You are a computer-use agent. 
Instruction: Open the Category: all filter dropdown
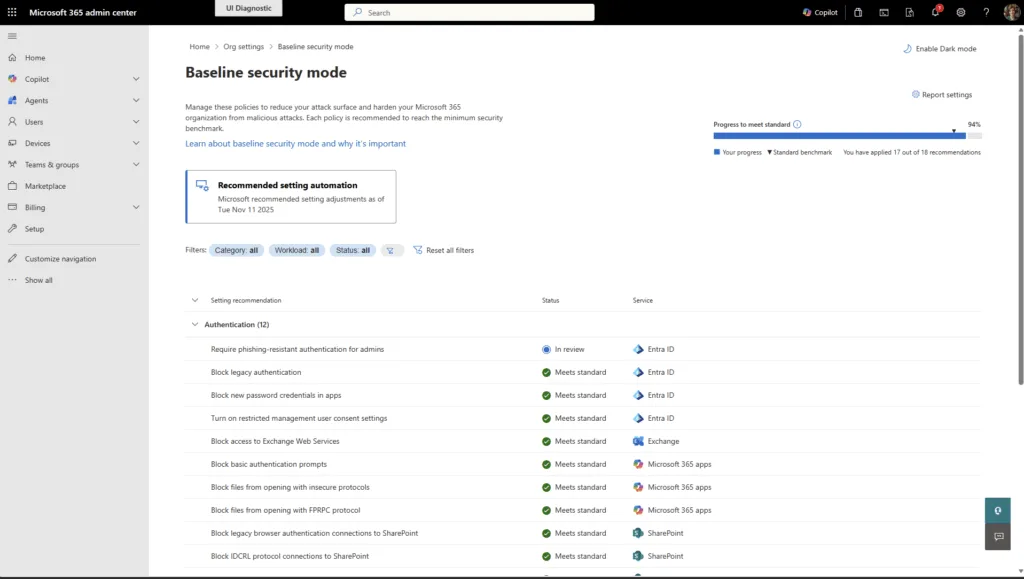click(x=236, y=250)
